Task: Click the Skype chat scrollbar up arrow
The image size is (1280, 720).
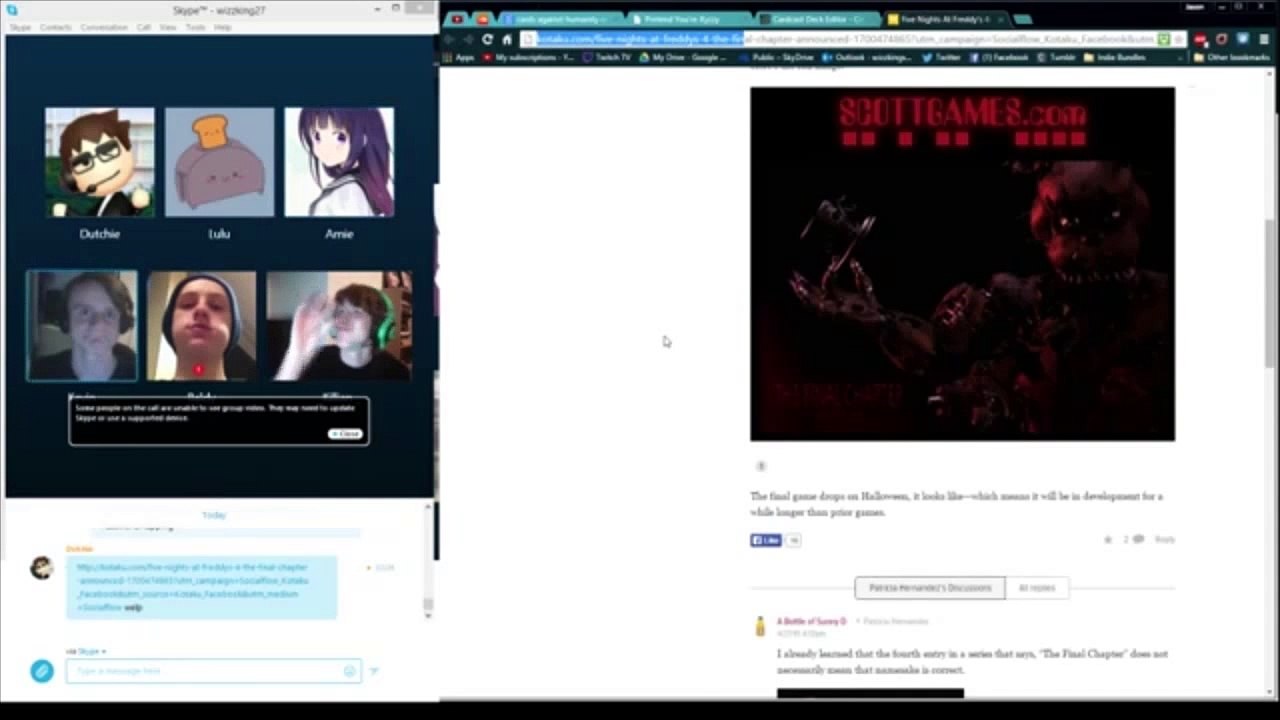Action: 429,507
